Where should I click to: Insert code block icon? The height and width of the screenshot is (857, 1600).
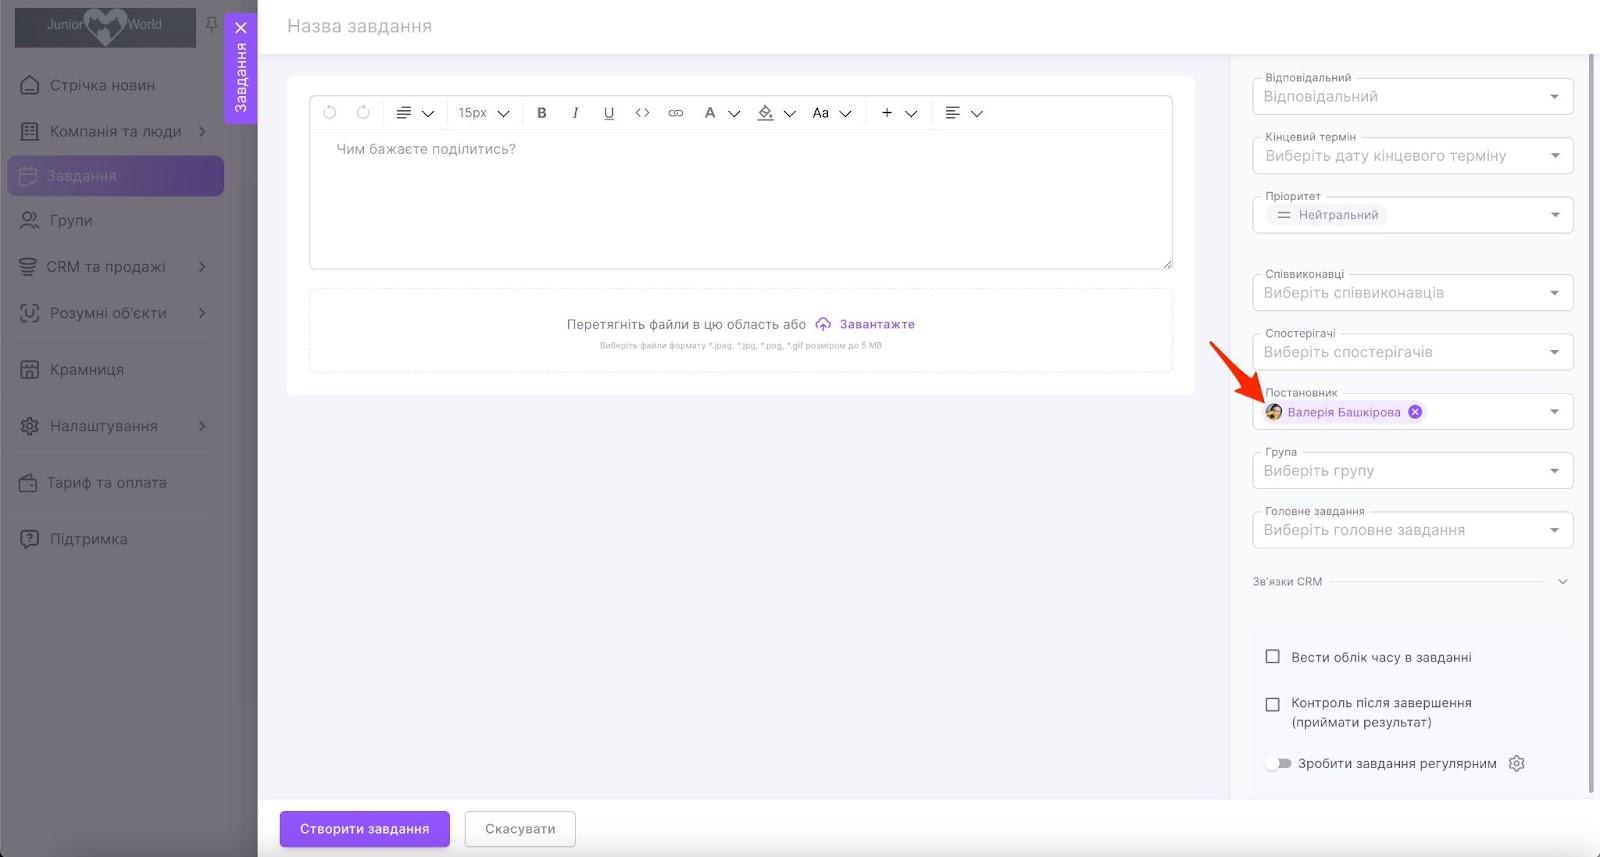(642, 113)
